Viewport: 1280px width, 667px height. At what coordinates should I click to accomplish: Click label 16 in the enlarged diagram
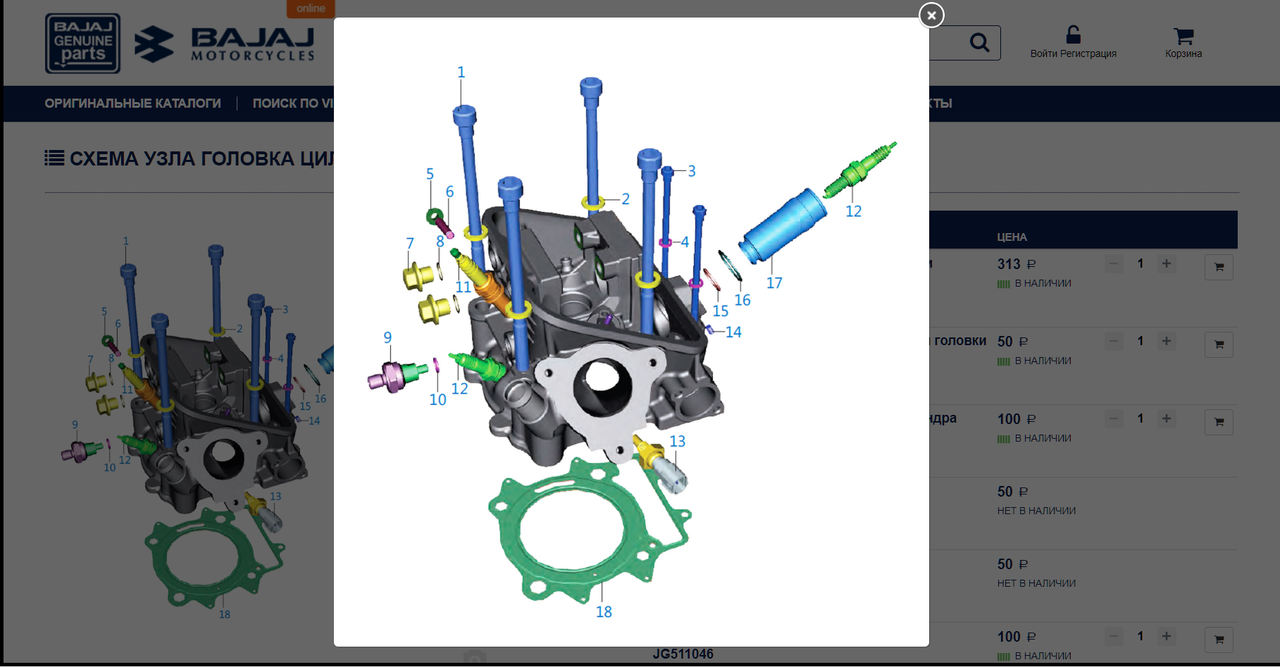click(742, 300)
